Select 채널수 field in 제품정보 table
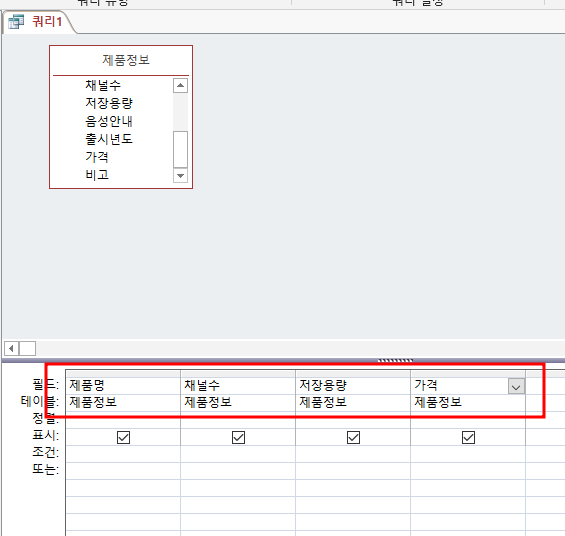Image resolution: width=565 pixels, height=536 pixels. point(103,85)
